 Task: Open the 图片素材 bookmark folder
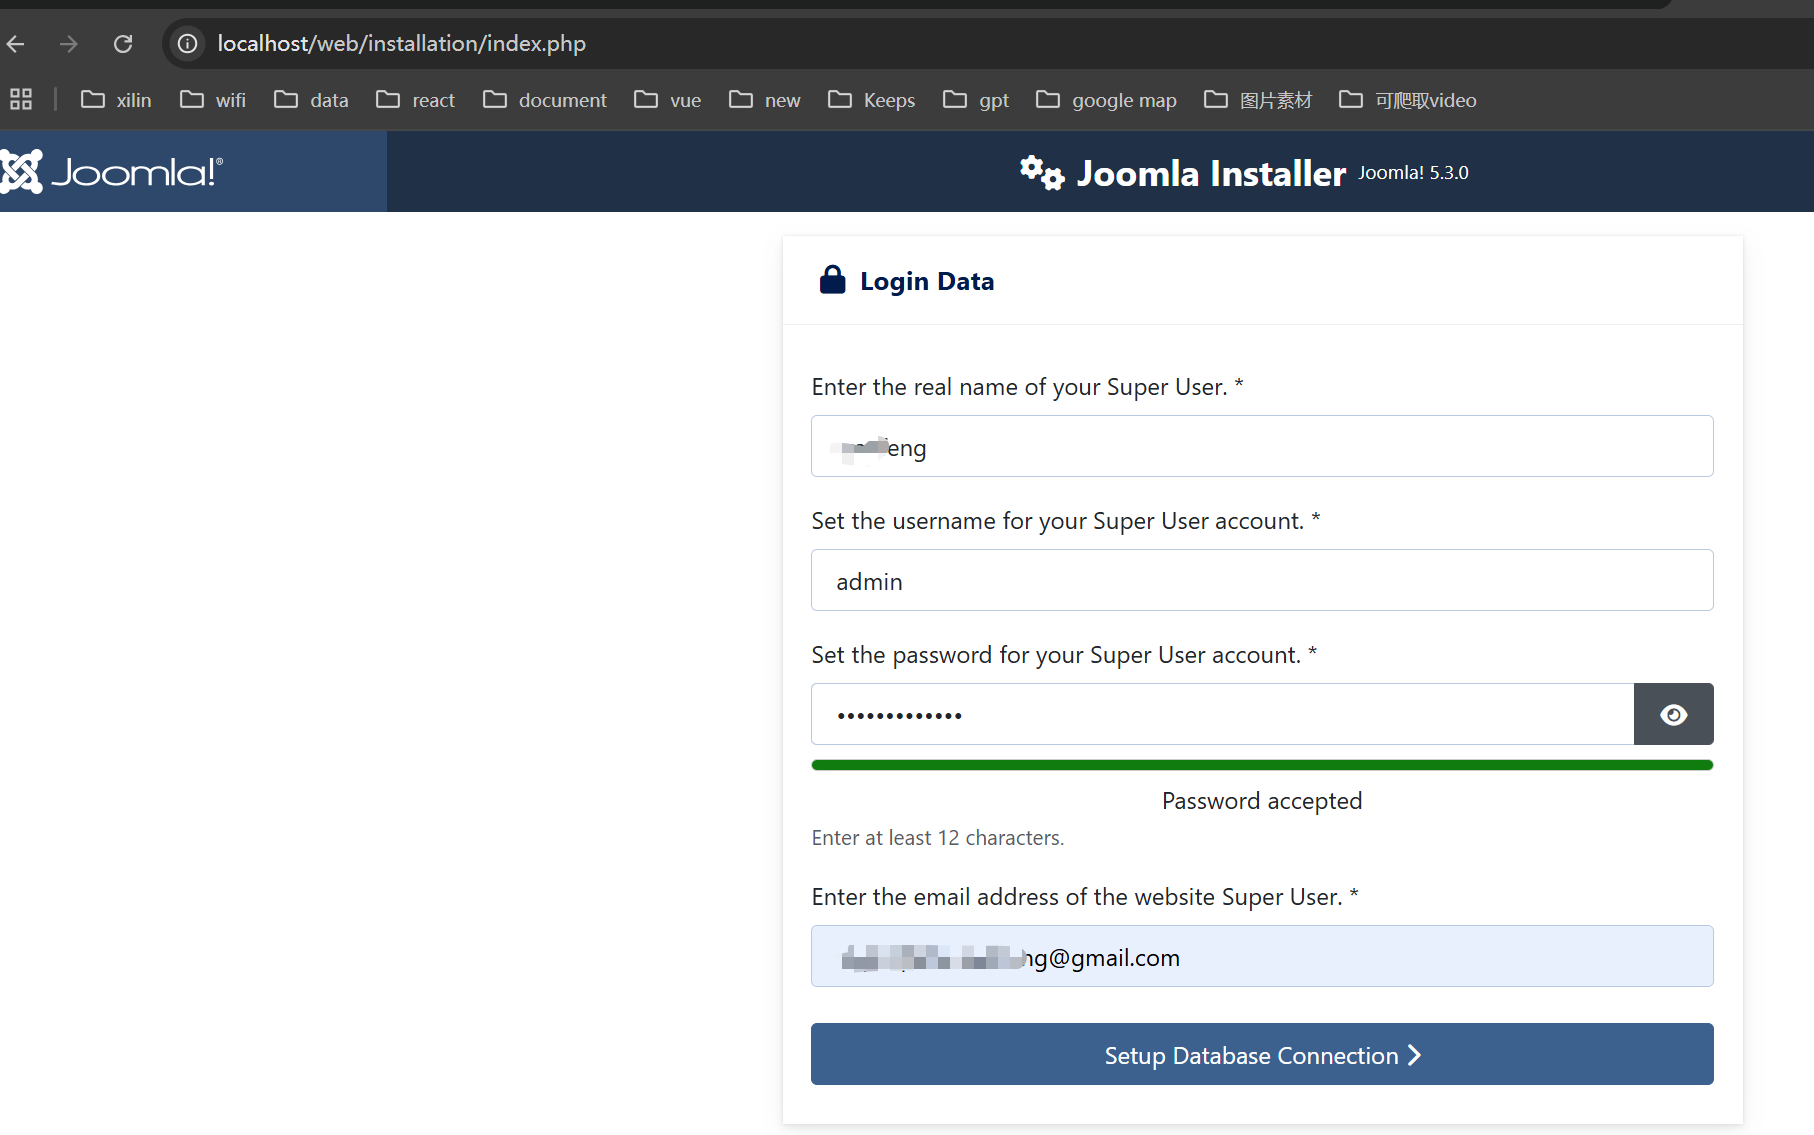click(x=1258, y=100)
